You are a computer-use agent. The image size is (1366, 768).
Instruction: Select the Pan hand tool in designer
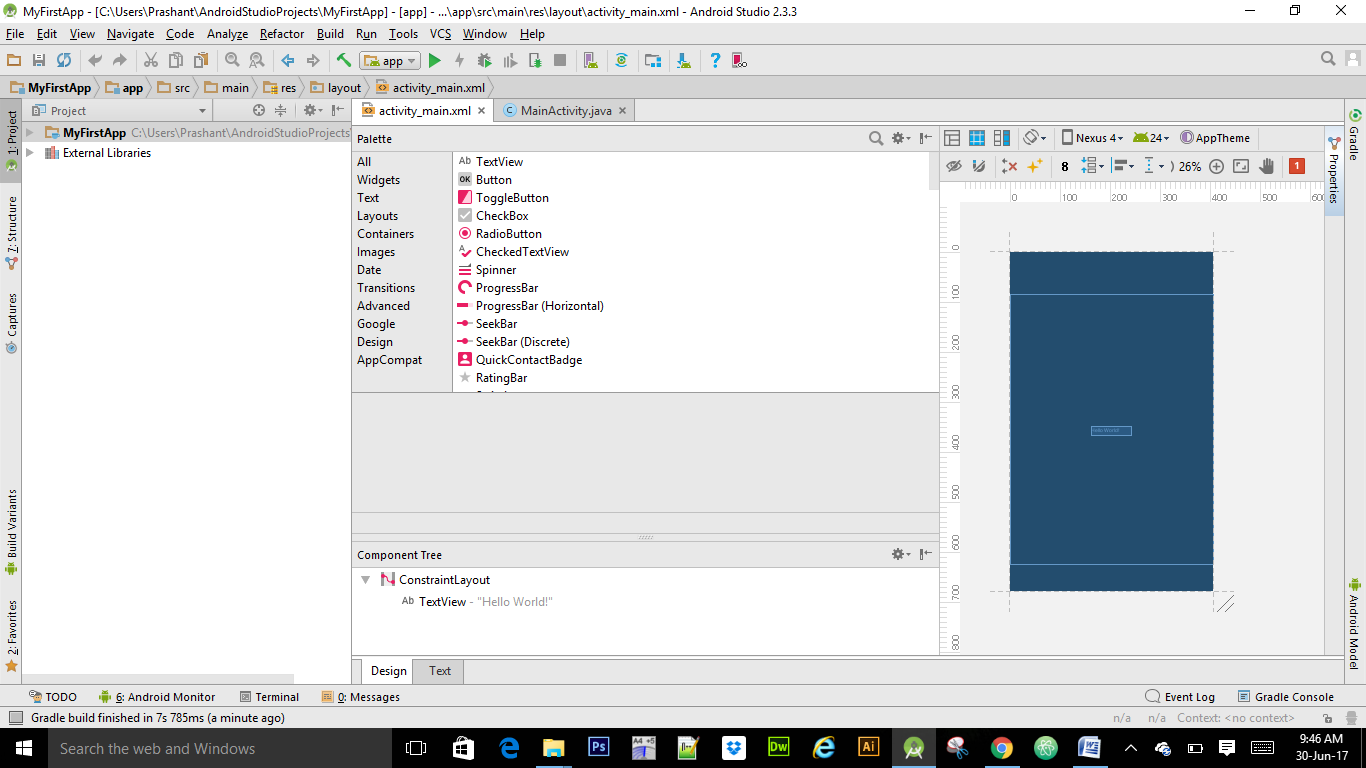pyautogui.click(x=1266, y=166)
